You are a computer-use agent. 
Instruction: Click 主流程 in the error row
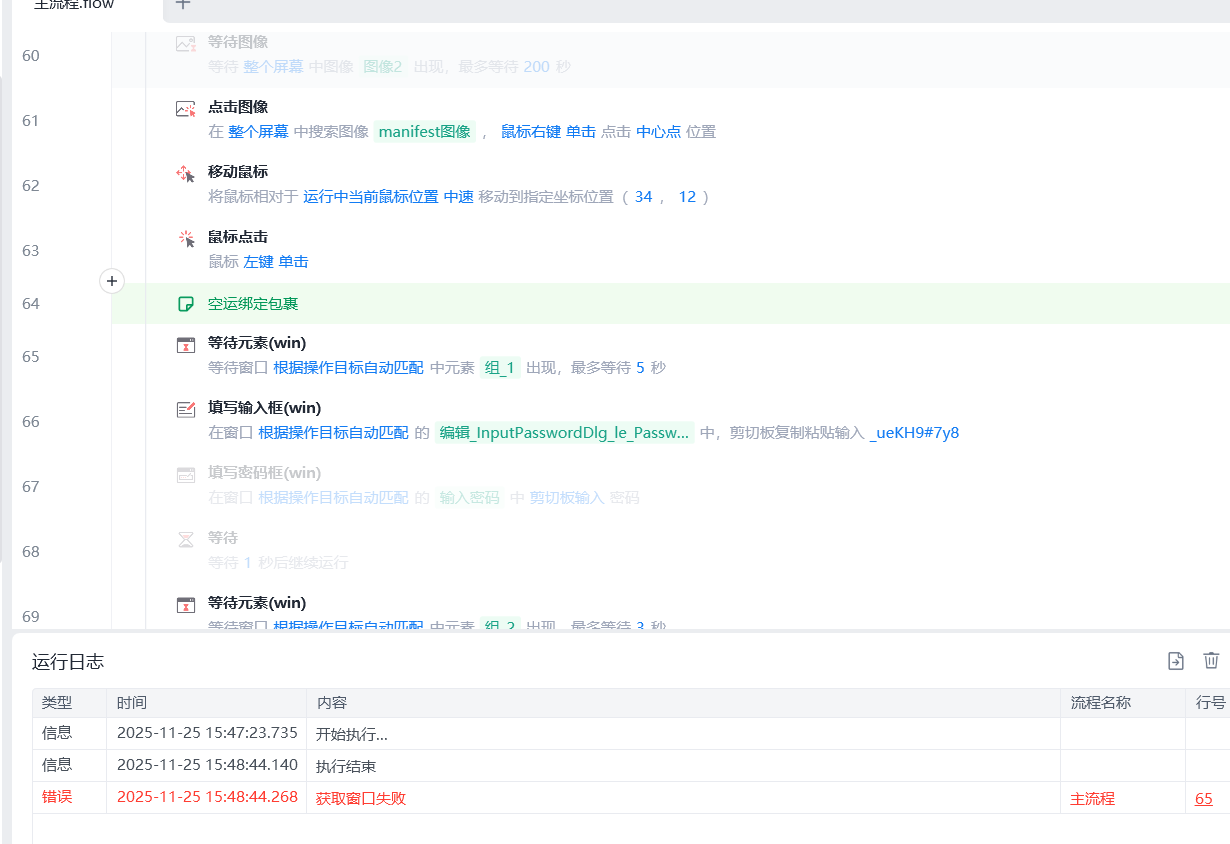[1093, 798]
